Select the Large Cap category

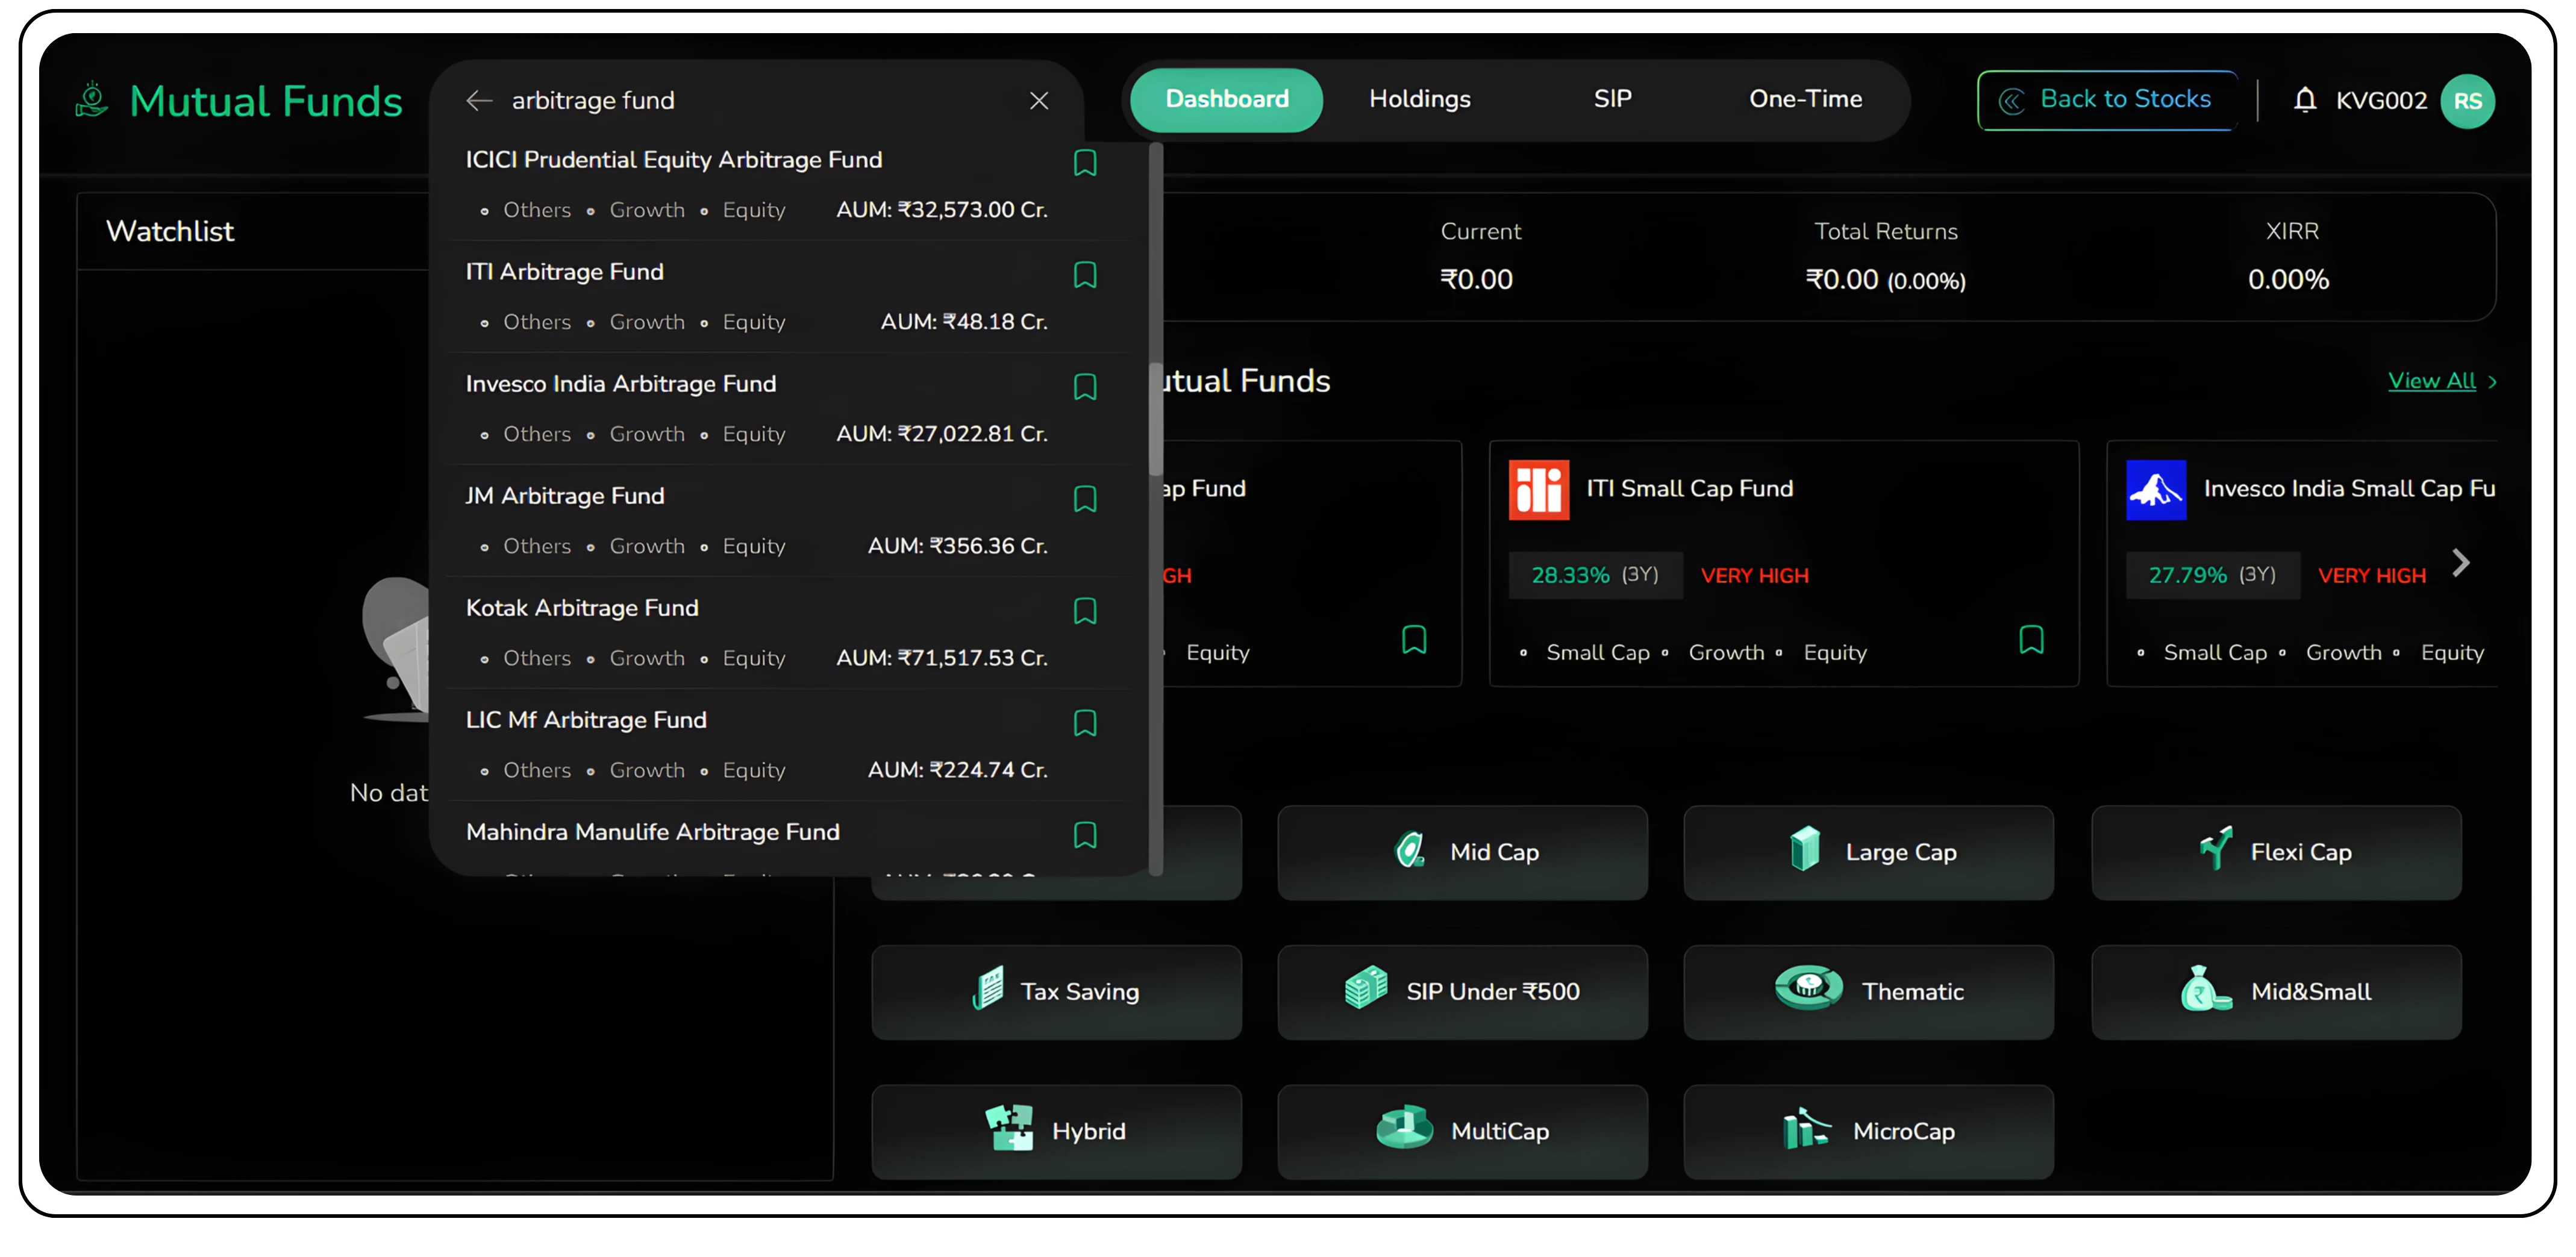(x=1868, y=853)
